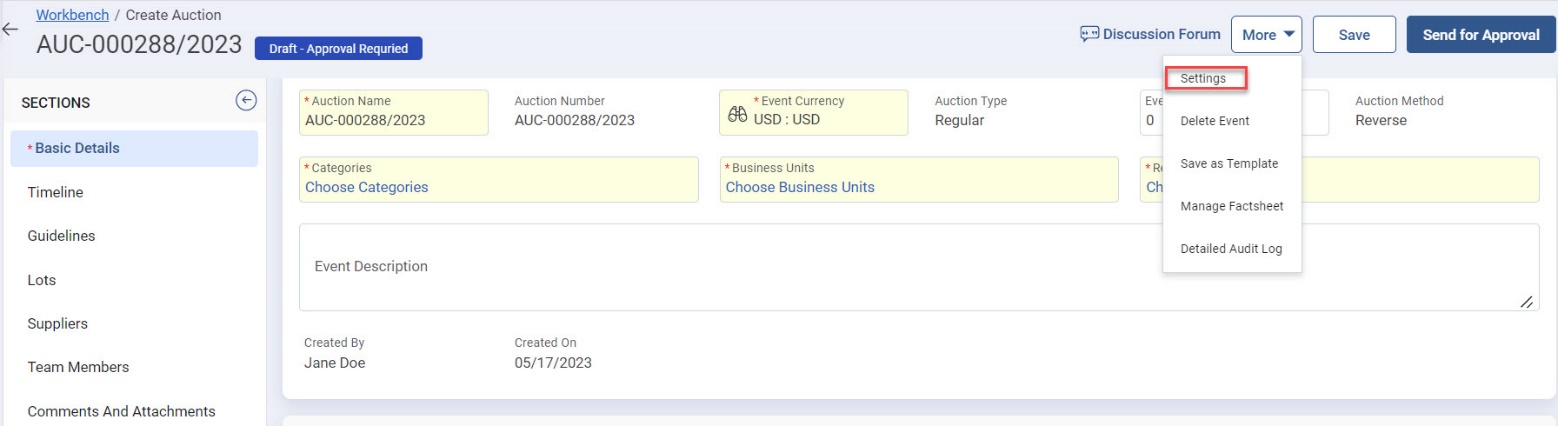Viewport: 1558px width, 426px height.
Task: Click Choose Business Units link
Action: point(799,187)
